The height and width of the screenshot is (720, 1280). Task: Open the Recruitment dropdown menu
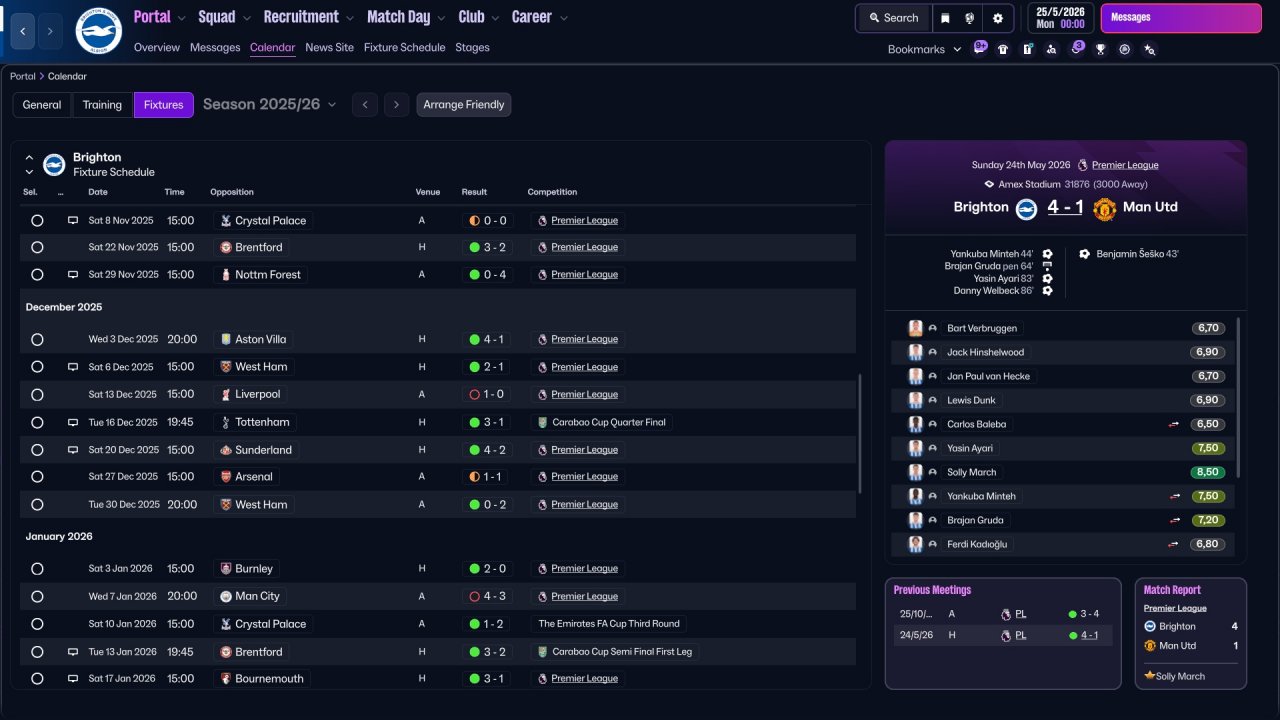309,17
